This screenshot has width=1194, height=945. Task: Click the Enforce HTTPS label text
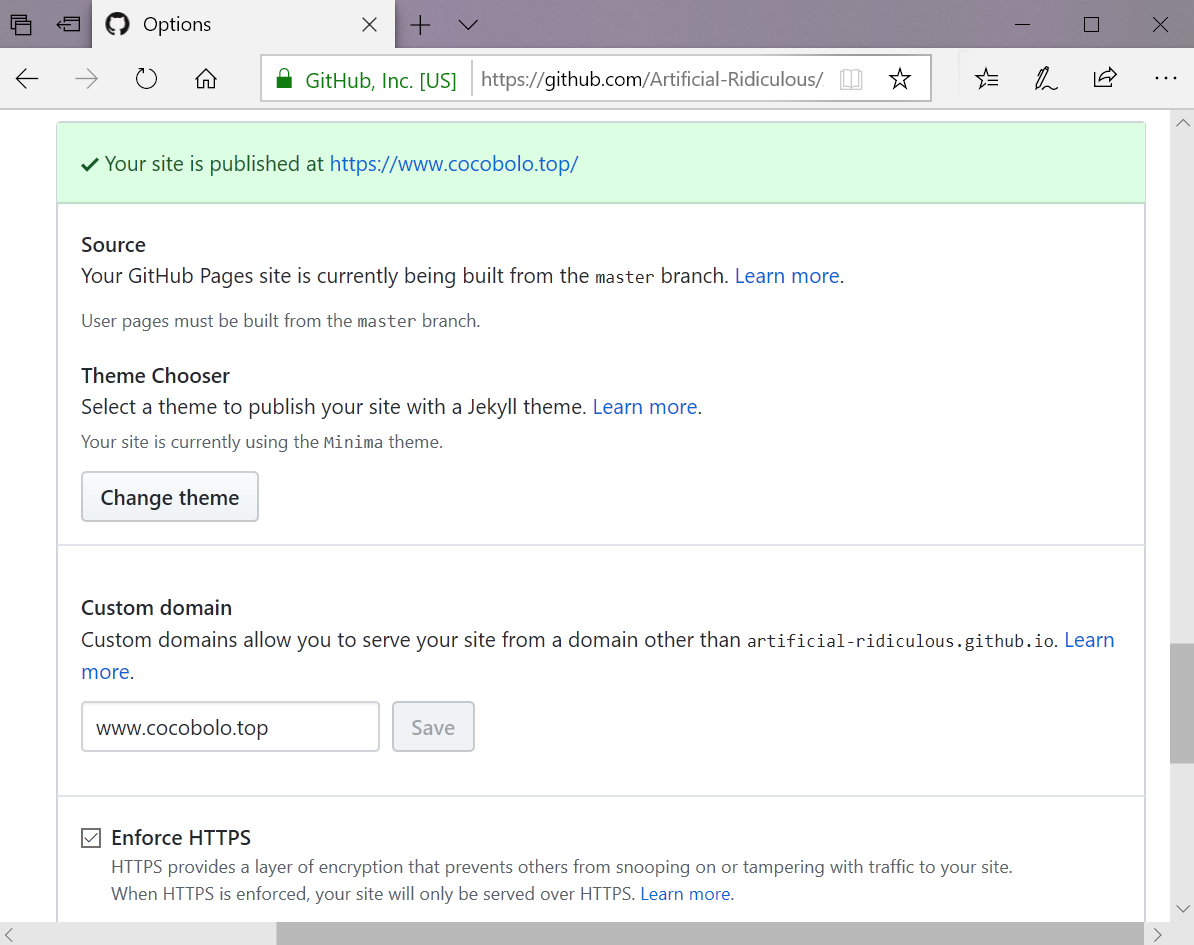[181, 838]
